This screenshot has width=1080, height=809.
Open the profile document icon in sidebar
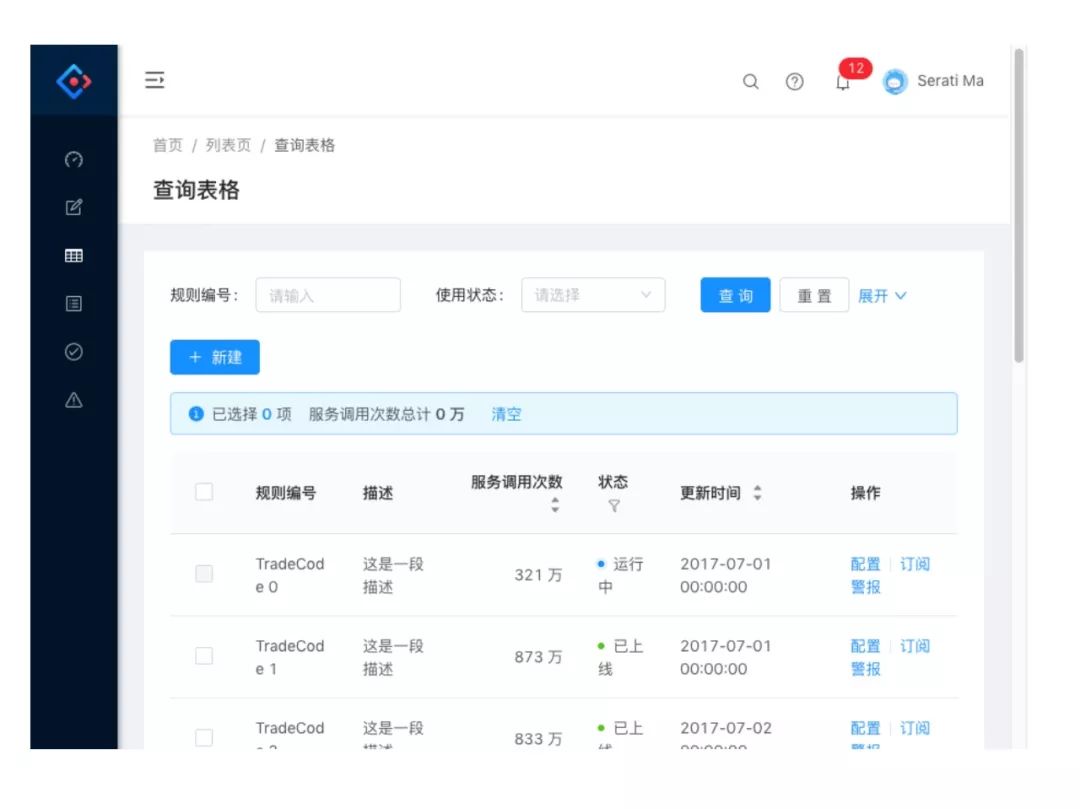(x=73, y=304)
